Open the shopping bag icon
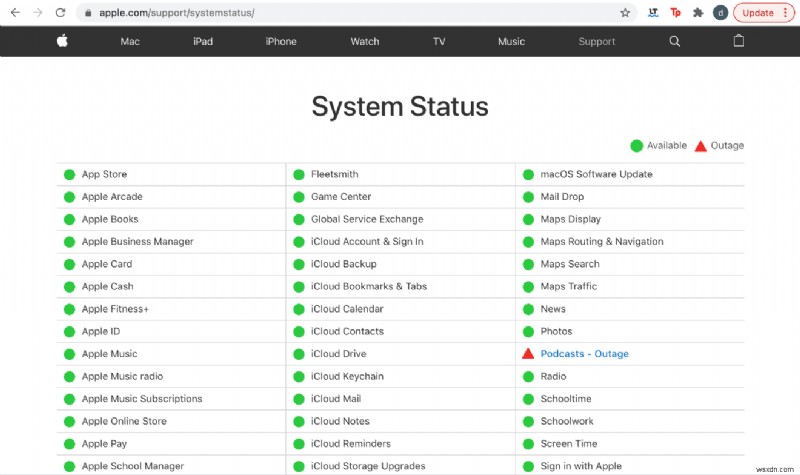The image size is (800, 475). (738, 41)
